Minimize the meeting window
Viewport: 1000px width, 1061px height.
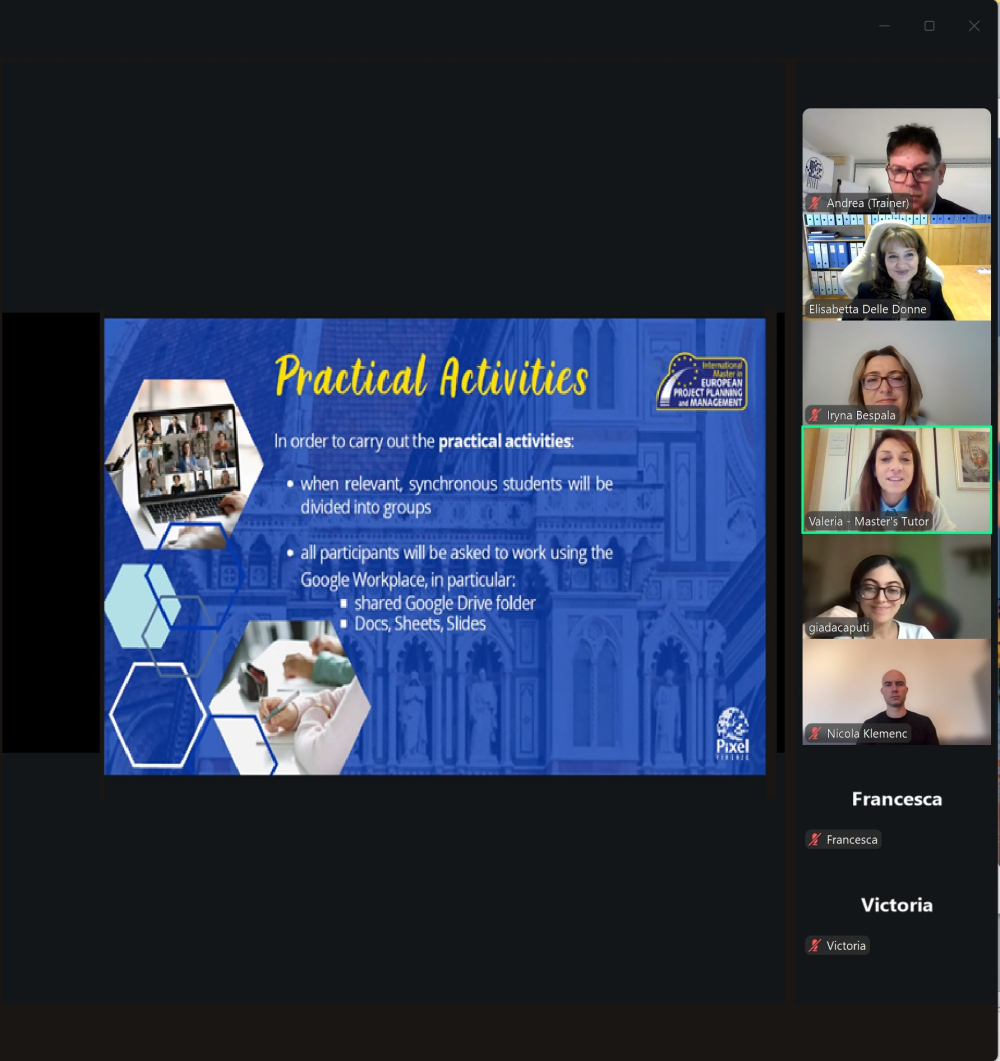click(884, 26)
